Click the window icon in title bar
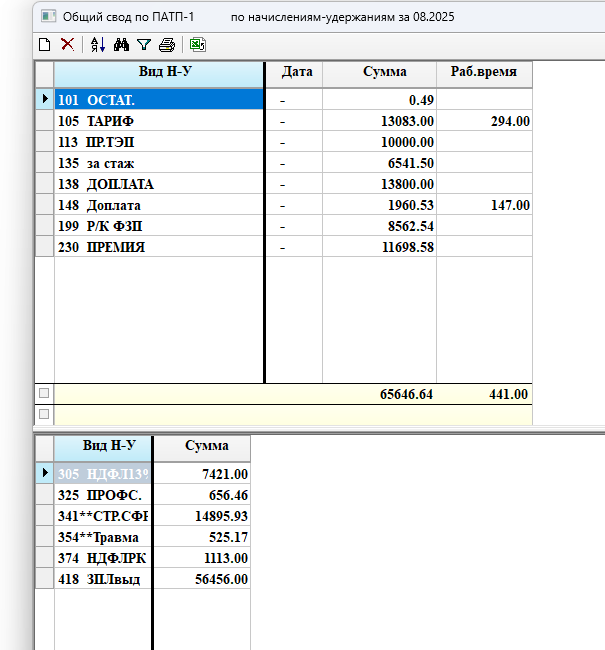The height and width of the screenshot is (650, 605). tap(49, 17)
